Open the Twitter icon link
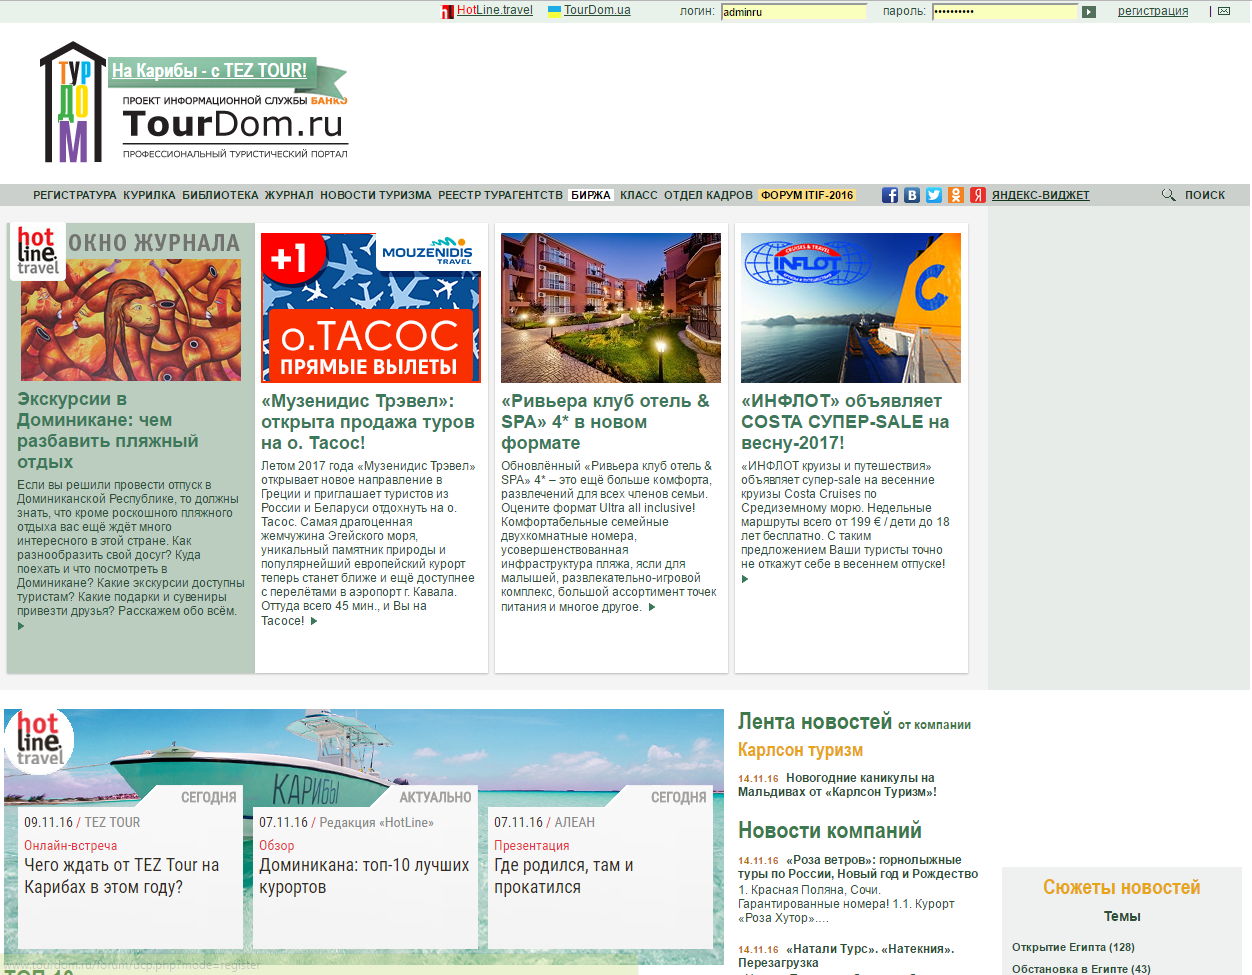 (934, 195)
